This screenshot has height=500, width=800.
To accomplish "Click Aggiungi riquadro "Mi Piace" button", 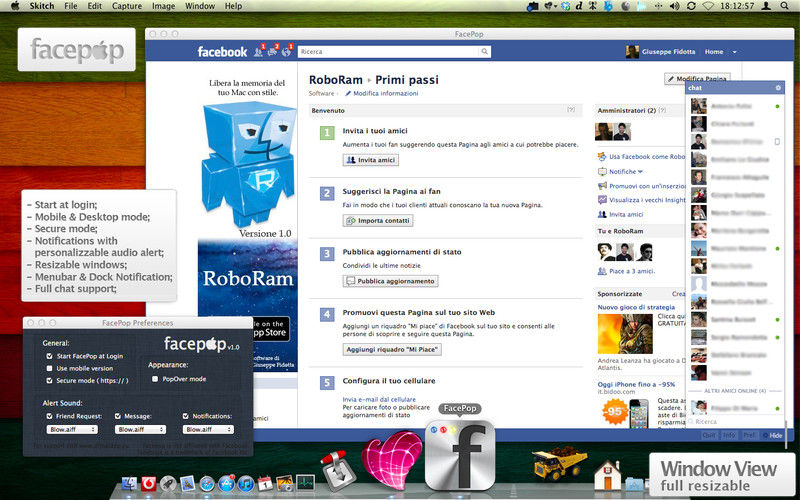I will [x=392, y=349].
